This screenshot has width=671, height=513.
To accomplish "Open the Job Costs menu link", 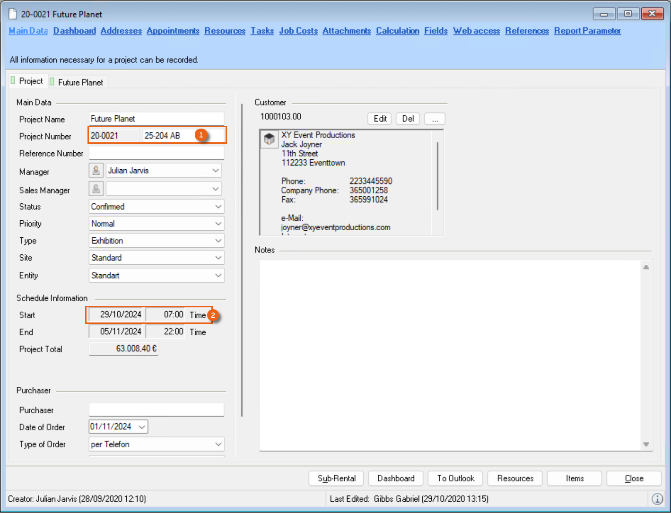I will click(298, 31).
